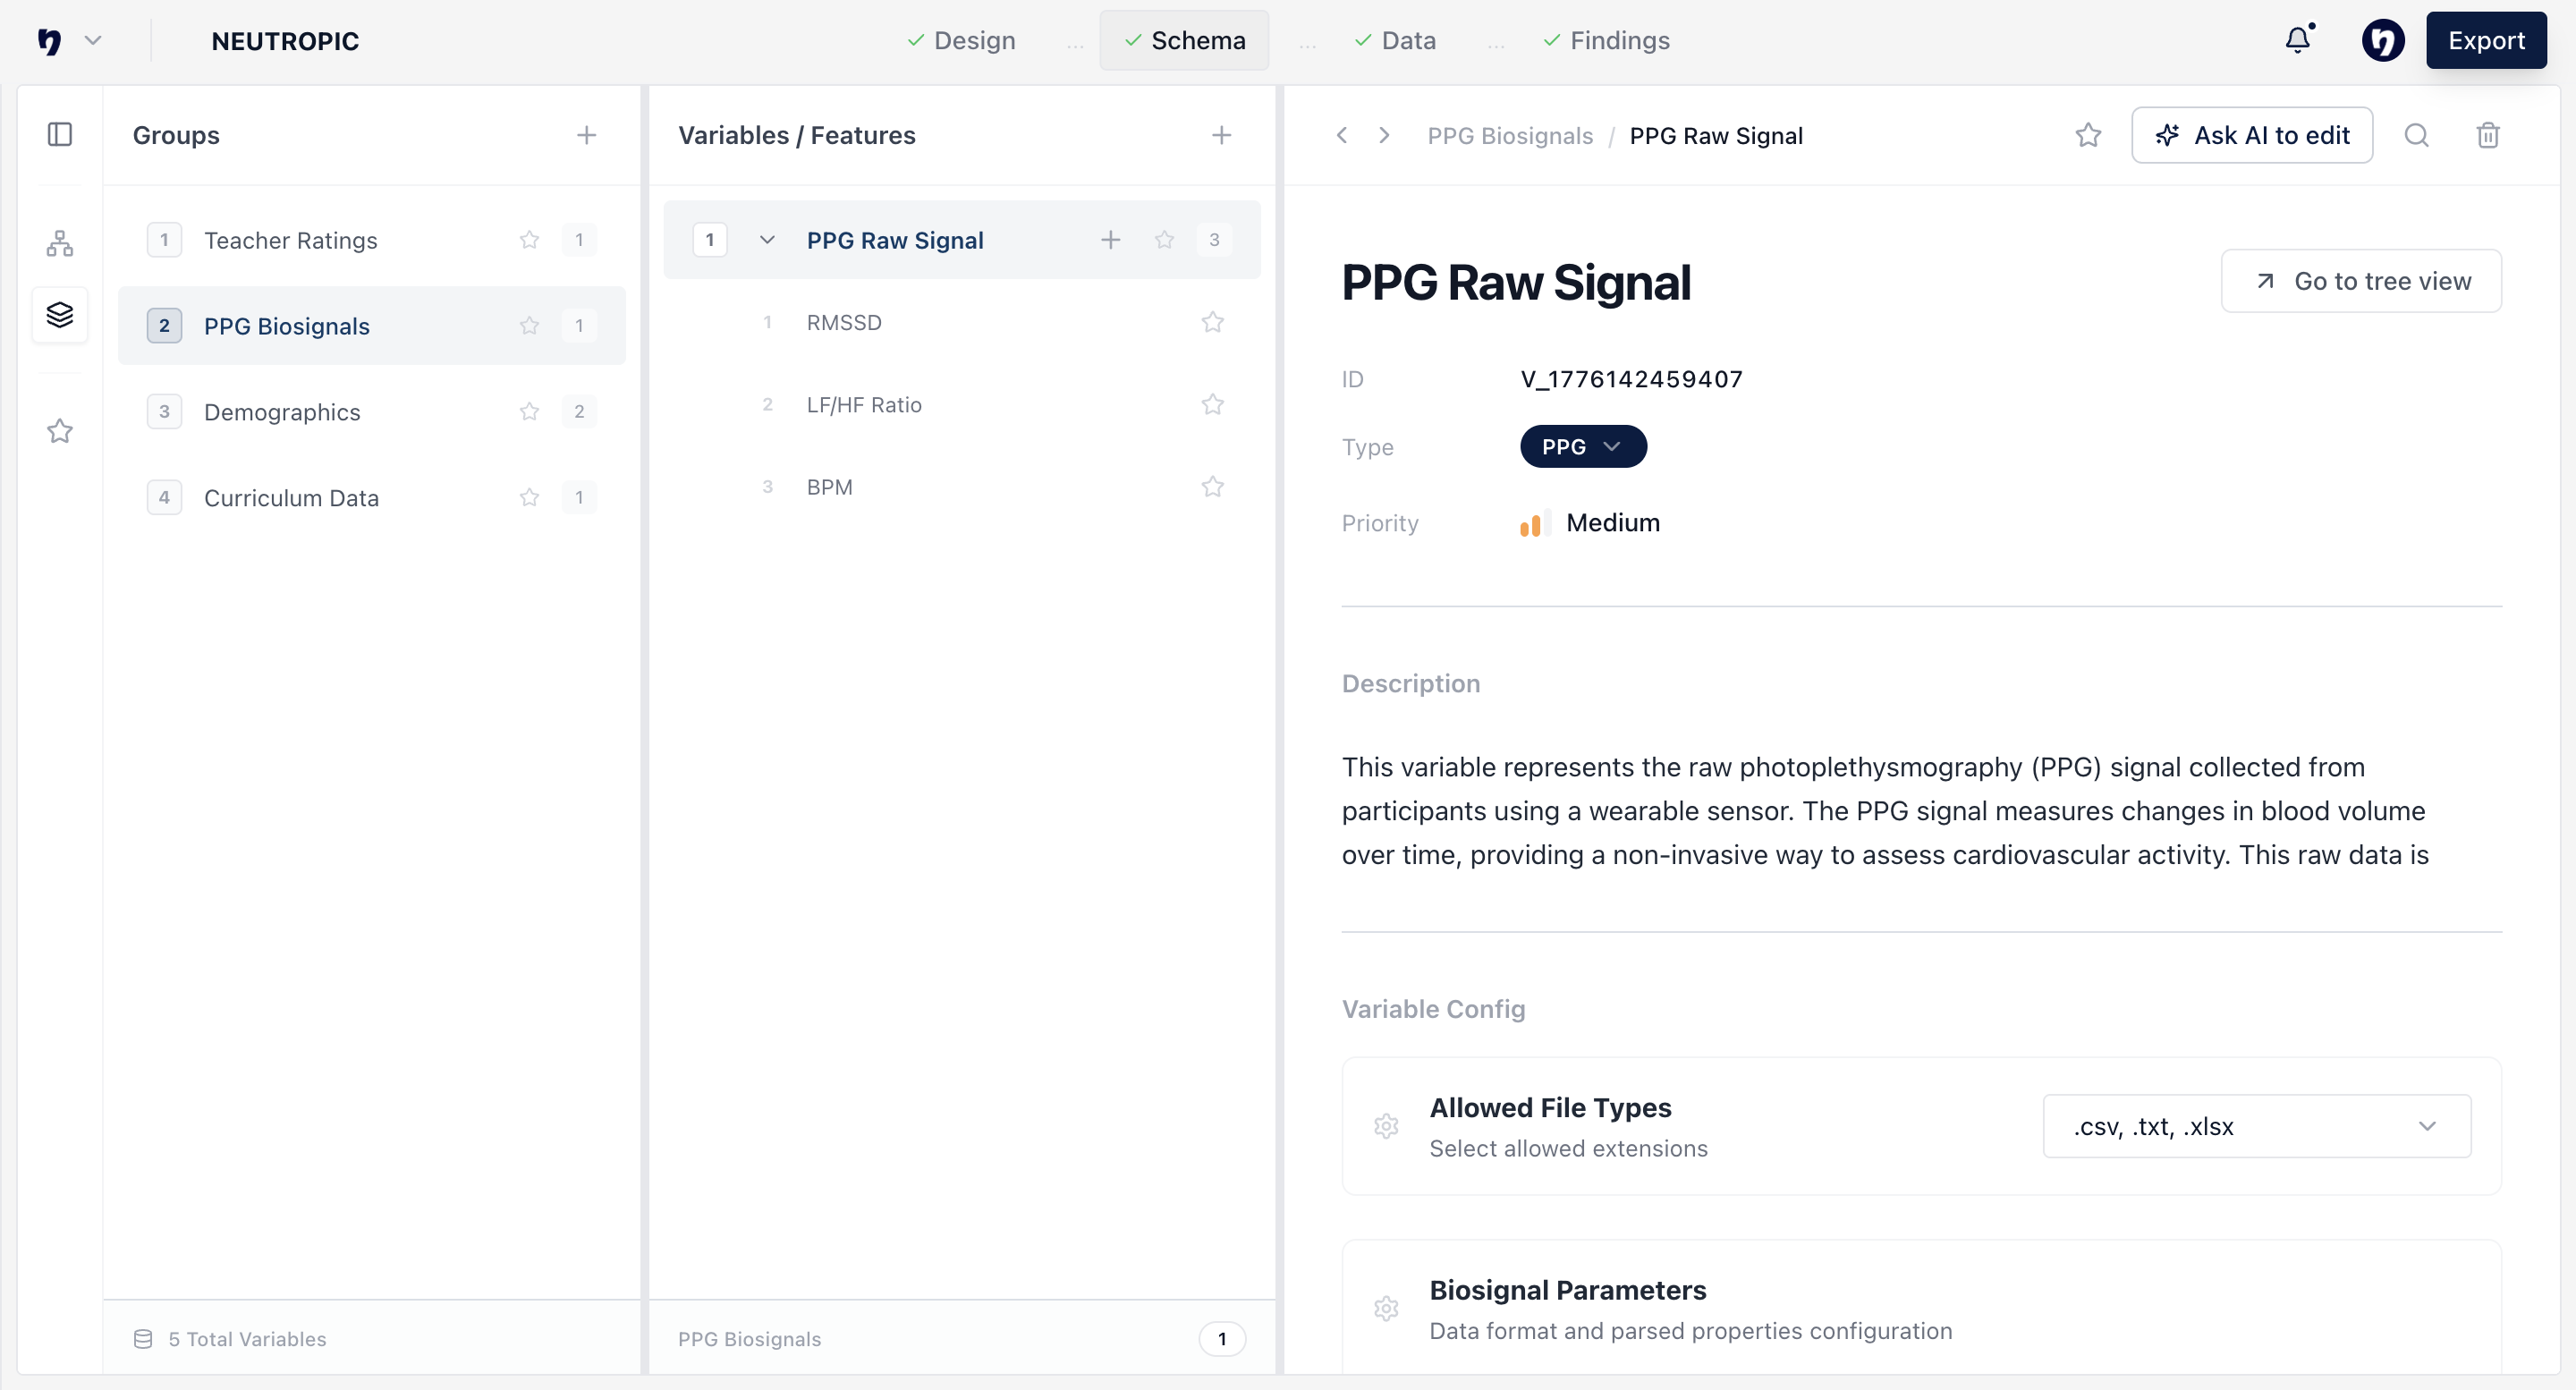This screenshot has height=1390, width=2576.
Task: Expand Allowed File Types dropdown
Action: click(x=2256, y=1126)
